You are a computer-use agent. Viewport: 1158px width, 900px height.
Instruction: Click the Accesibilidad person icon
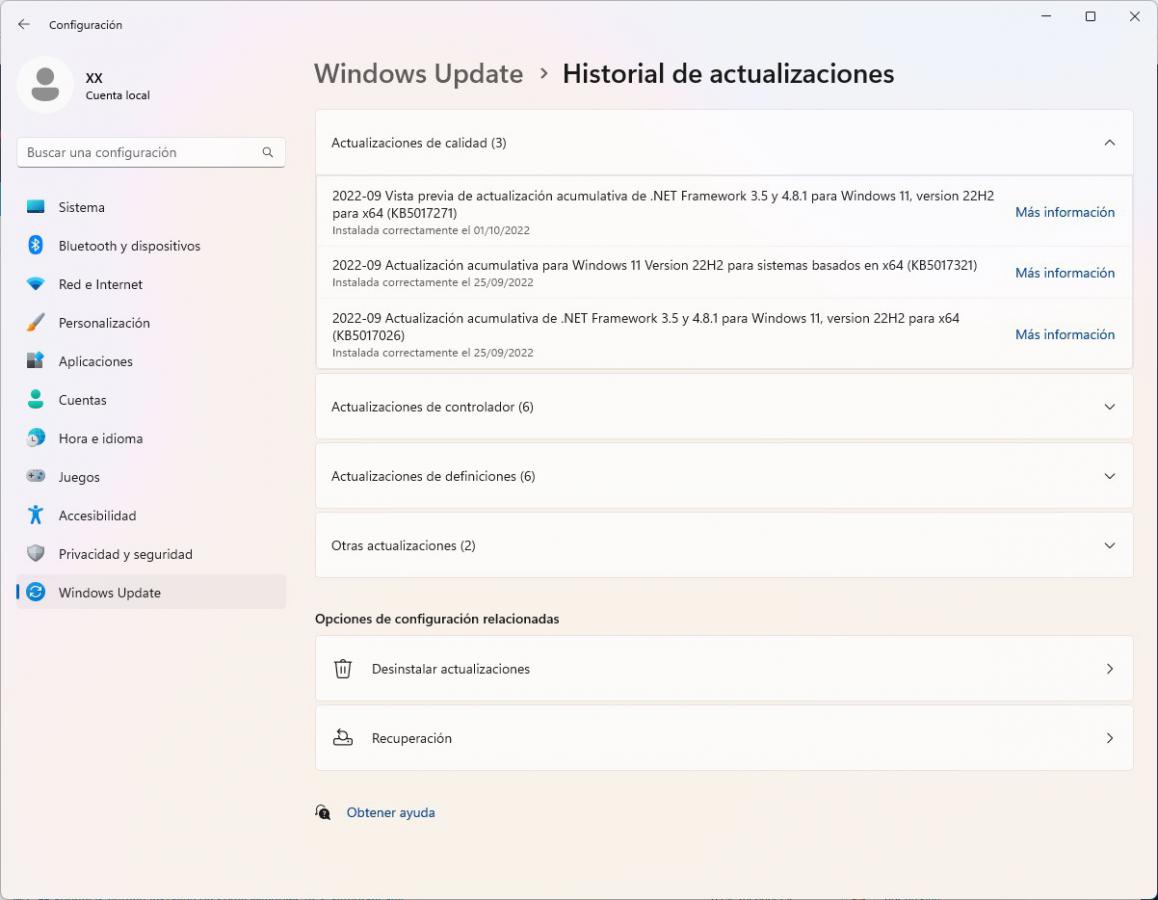pyautogui.click(x=36, y=515)
